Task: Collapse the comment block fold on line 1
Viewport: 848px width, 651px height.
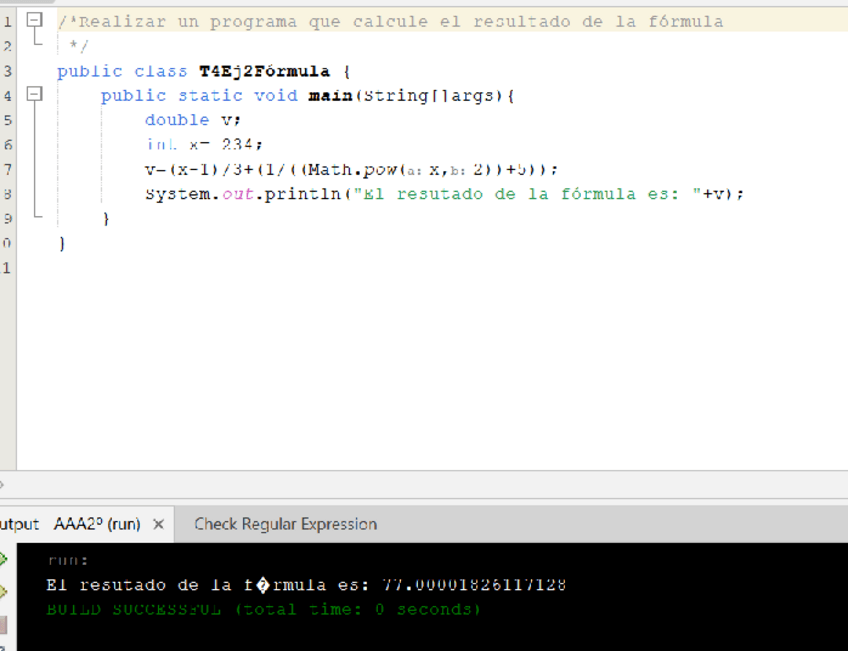Action: [x=35, y=21]
